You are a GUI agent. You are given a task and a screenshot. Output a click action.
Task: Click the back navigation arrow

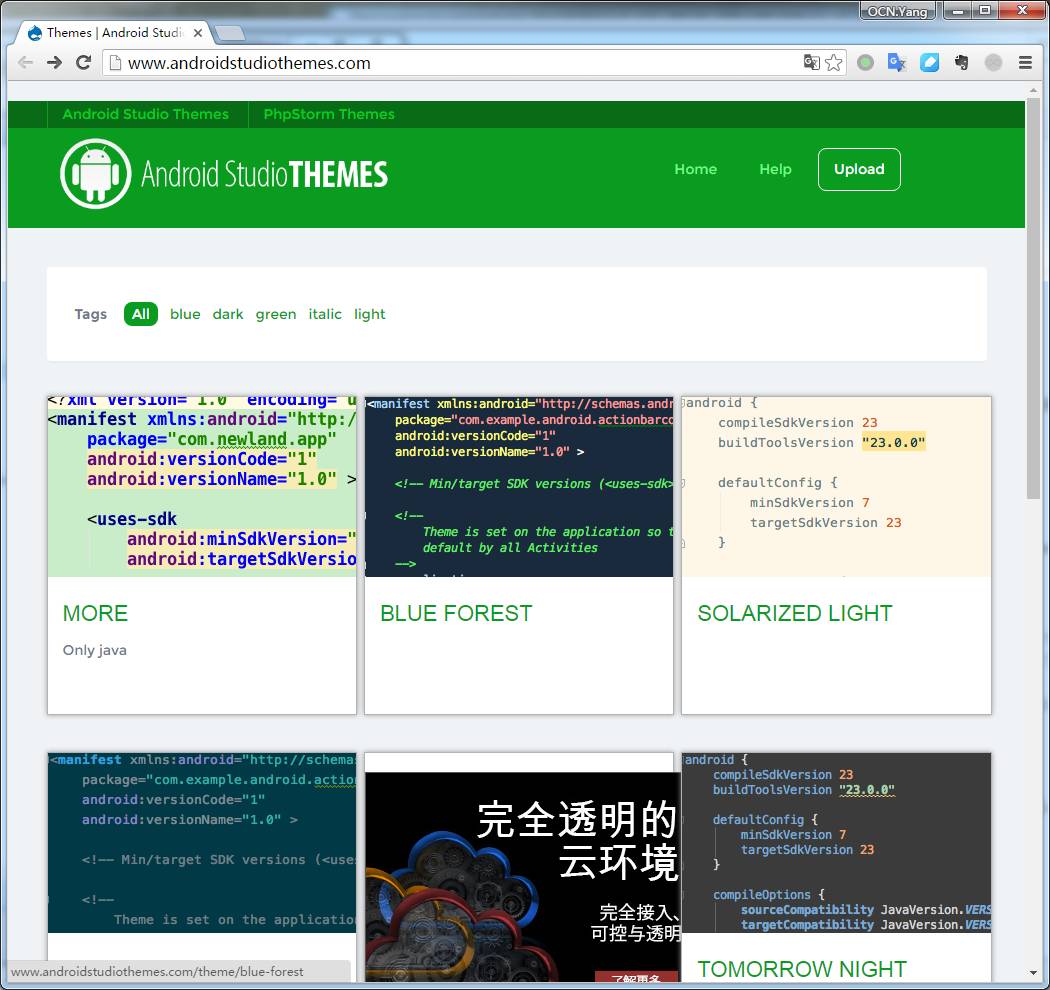coord(25,62)
